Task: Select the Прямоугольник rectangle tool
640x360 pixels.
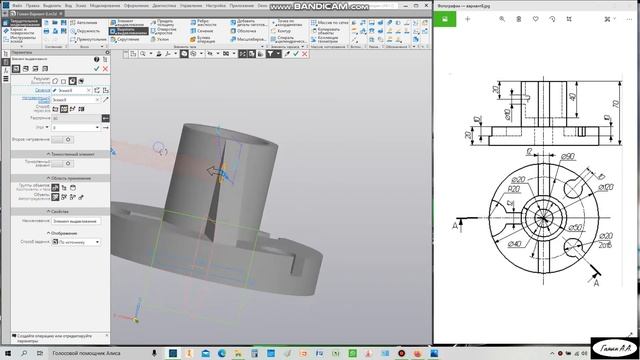Action: [x=88, y=40]
